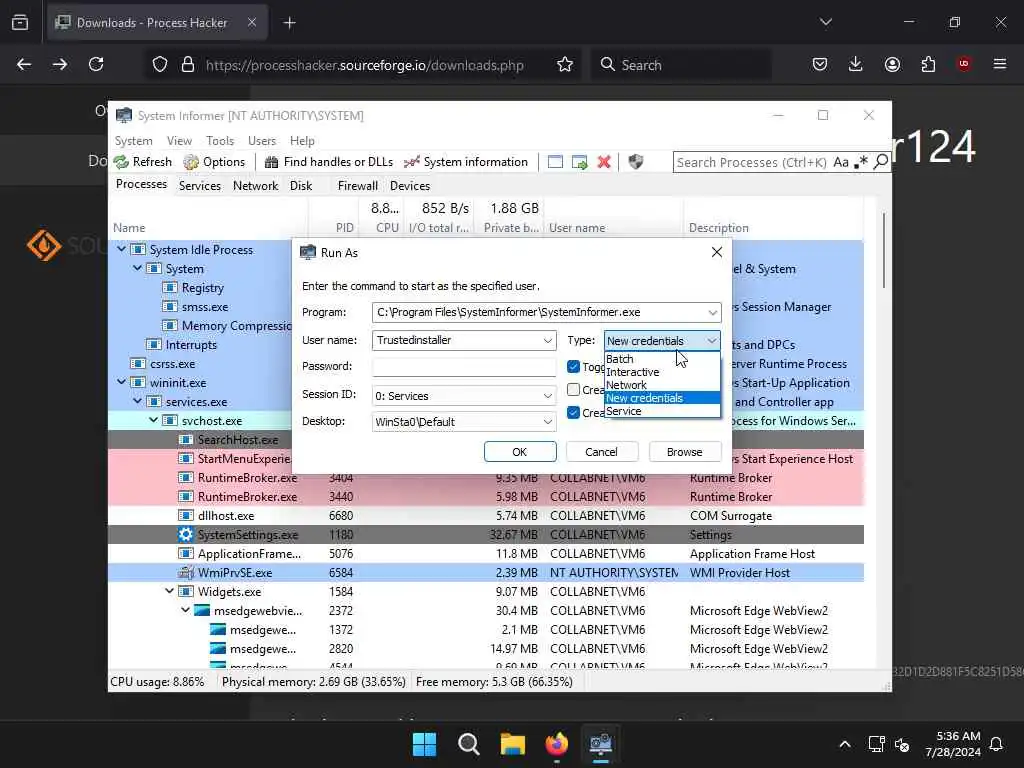Viewport: 1024px width, 768px height.
Task: Bookmark this page with star icon
Action: point(565,65)
